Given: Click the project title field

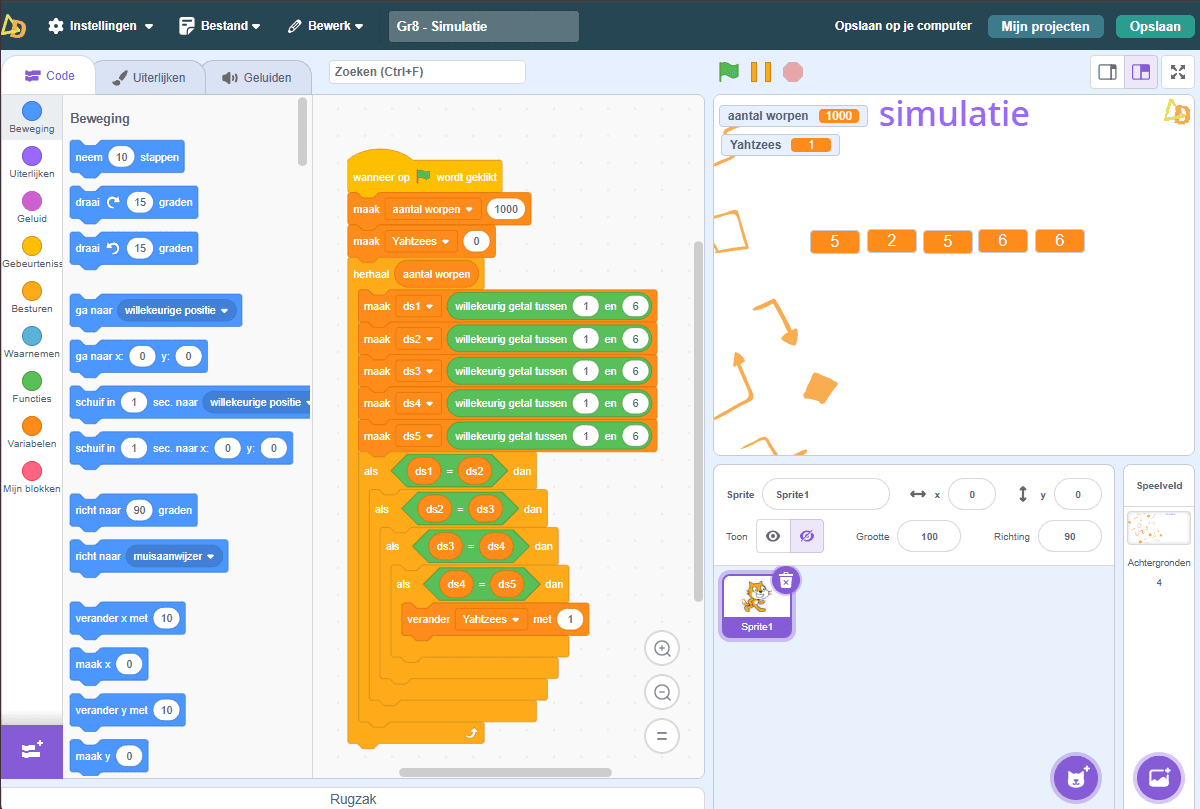Looking at the screenshot, I should (x=484, y=26).
